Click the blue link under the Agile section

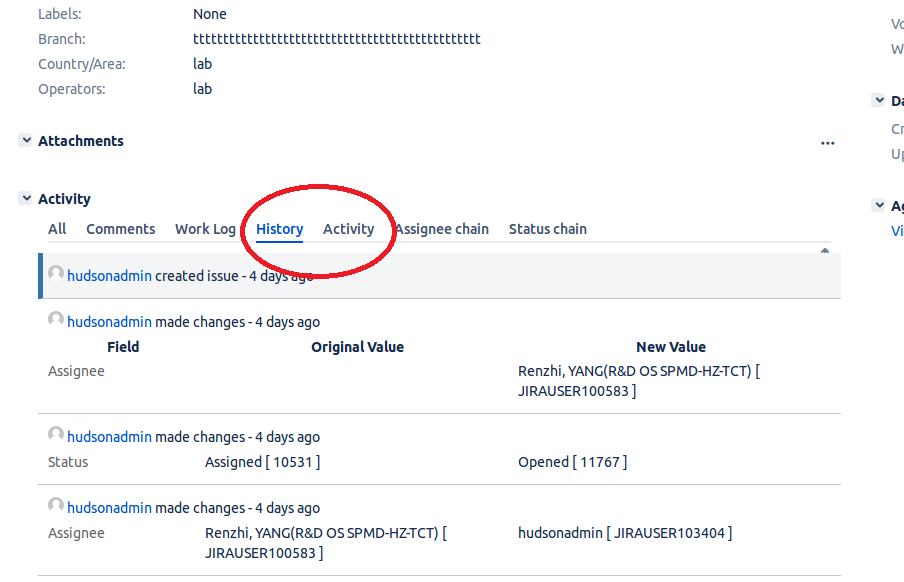point(897,230)
